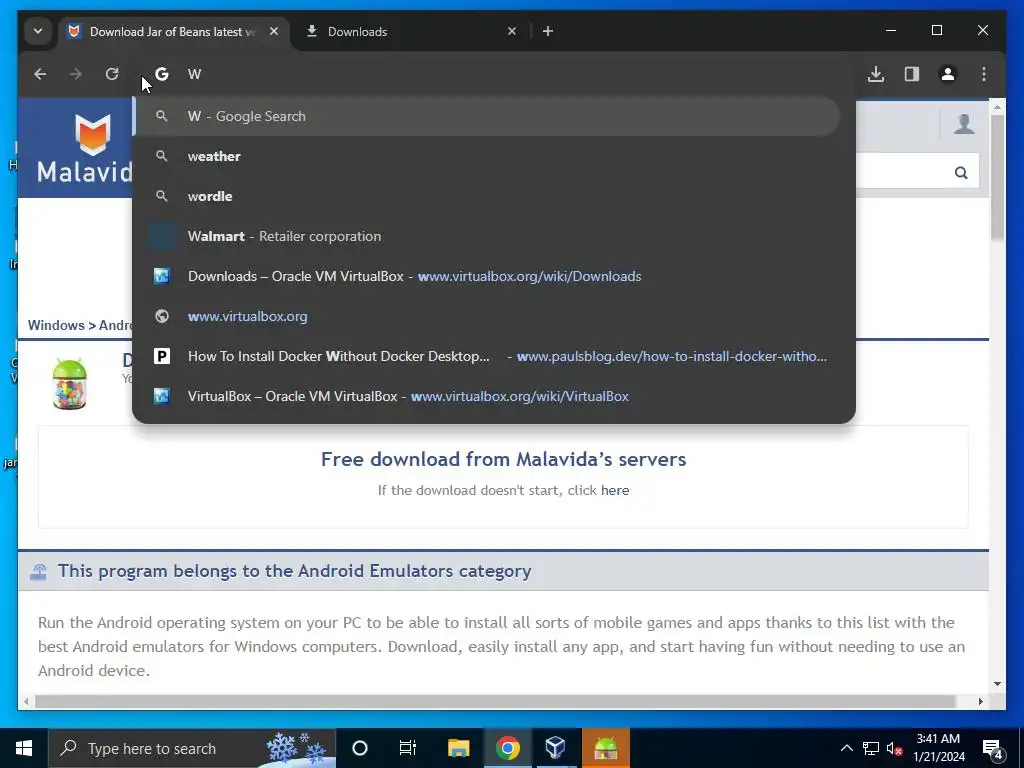Click the muted volume tray icon
The image size is (1024, 768).
[894, 748]
